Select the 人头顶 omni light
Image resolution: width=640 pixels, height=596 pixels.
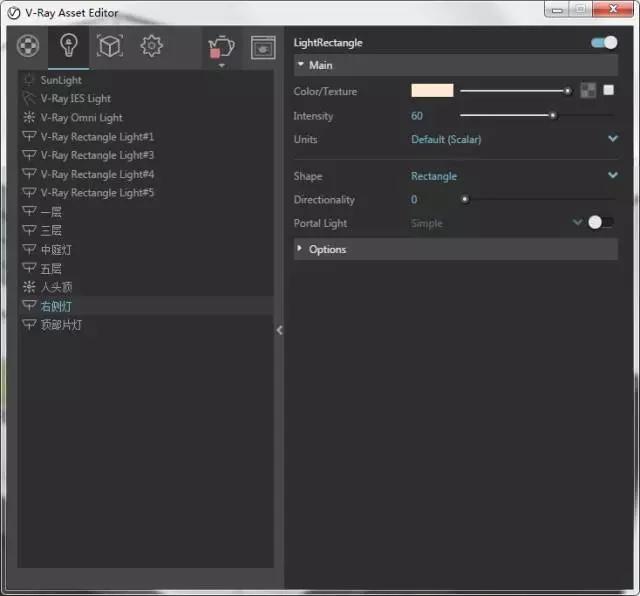pyautogui.click(x=145, y=287)
